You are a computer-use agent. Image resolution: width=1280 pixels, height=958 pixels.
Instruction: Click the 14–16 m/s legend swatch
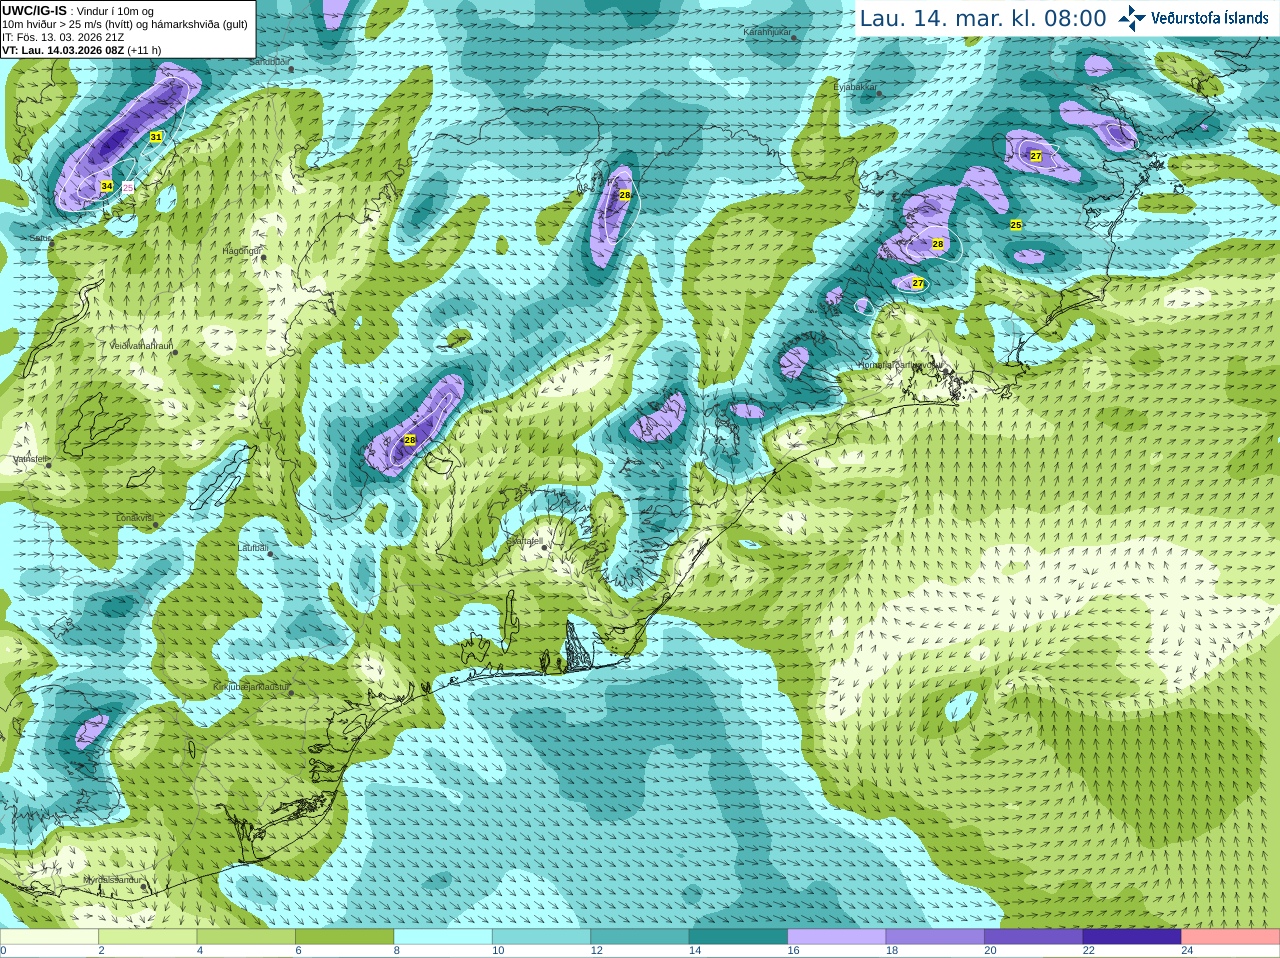[738, 937]
